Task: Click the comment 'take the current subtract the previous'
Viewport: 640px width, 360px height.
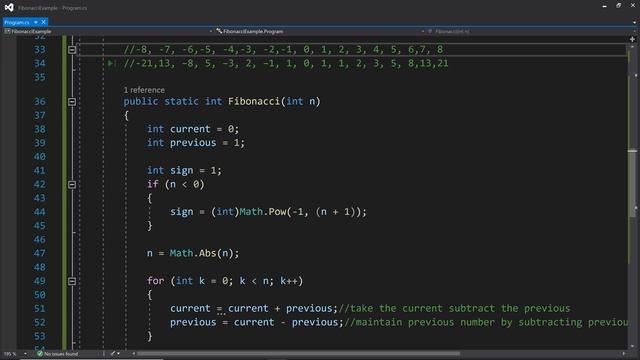Action: click(454, 309)
